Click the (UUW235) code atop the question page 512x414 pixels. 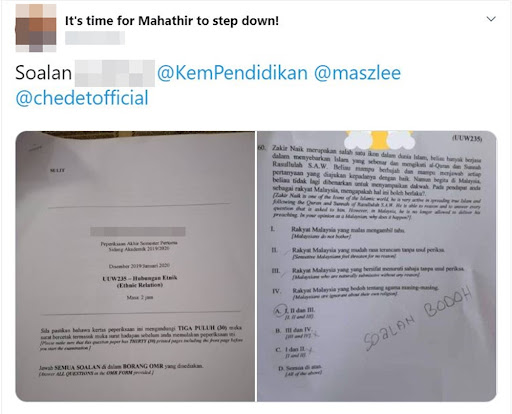467,138
